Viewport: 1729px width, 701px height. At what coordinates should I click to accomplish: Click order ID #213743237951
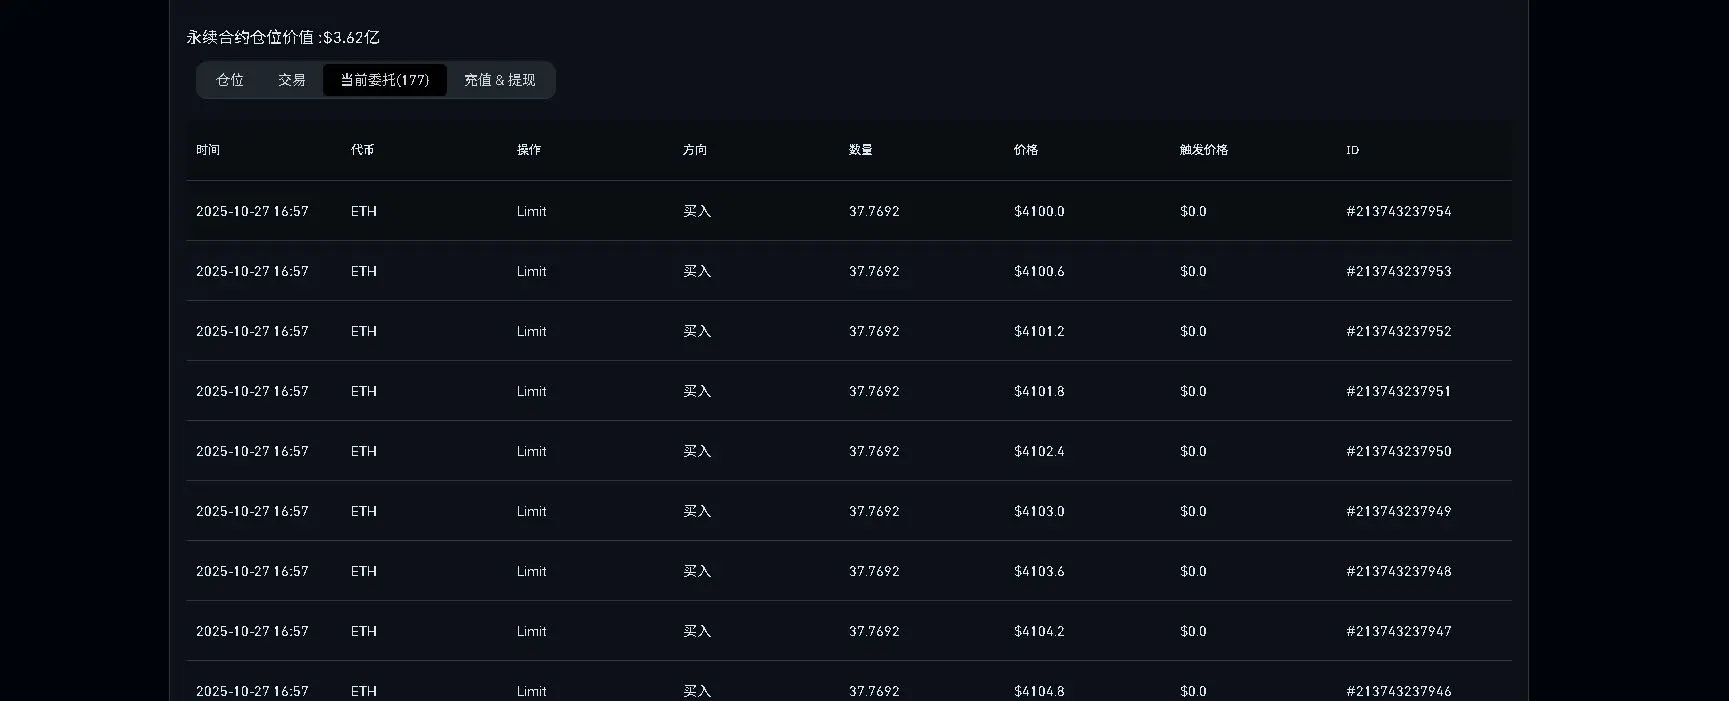pyautogui.click(x=1399, y=391)
